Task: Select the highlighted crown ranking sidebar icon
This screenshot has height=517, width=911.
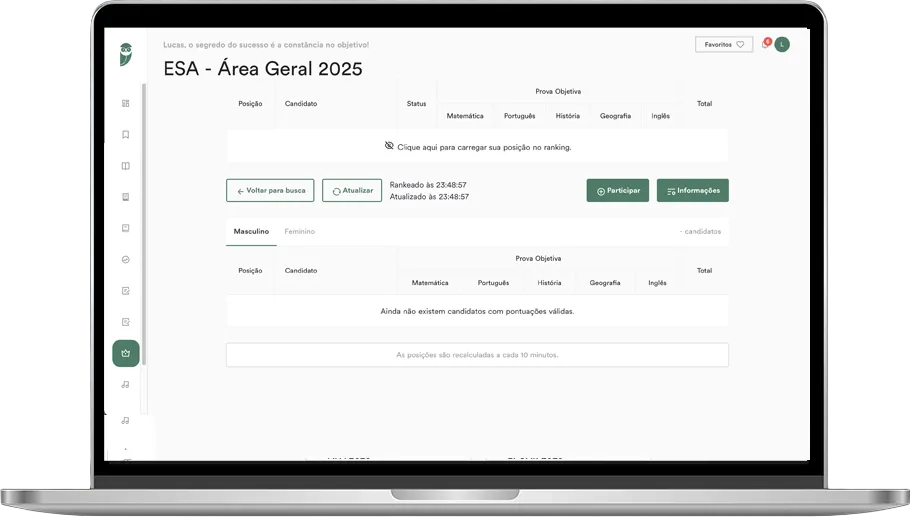Action: [125, 353]
